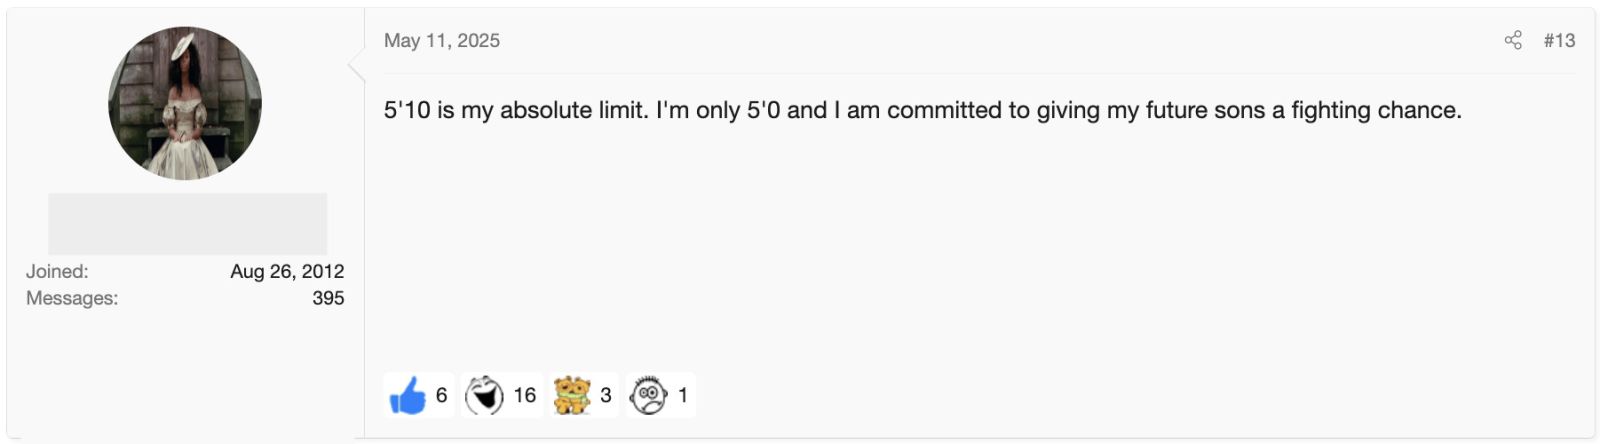Click "5'10" at the start of the post
Screen dimensions: 1600x444
[x=407, y=110]
